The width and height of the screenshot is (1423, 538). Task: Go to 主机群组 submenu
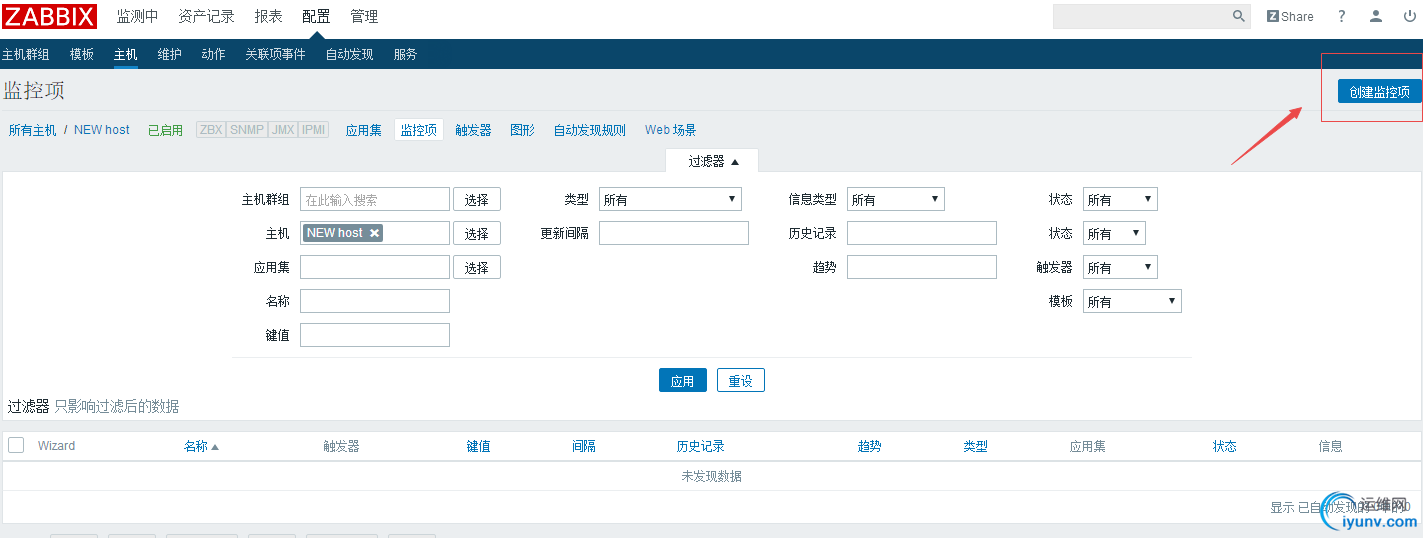25,54
